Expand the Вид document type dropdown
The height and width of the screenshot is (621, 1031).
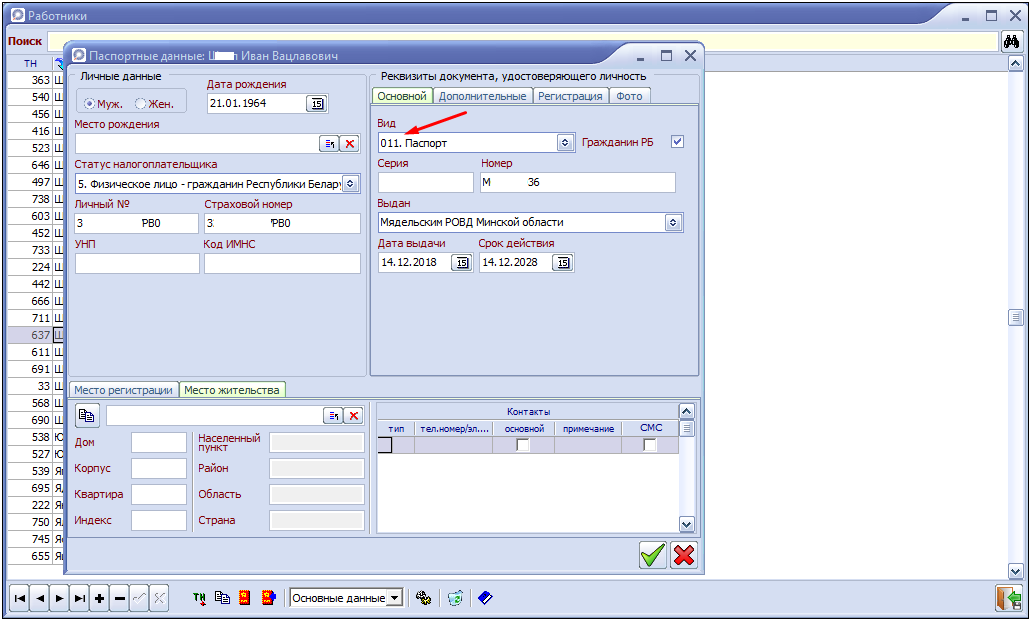click(565, 143)
